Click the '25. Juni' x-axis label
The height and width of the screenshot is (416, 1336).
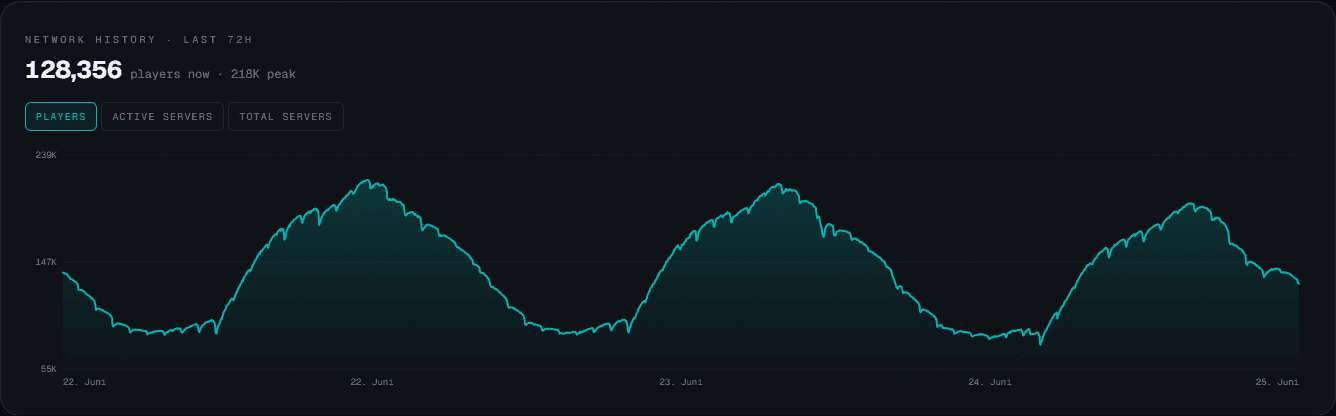pyautogui.click(x=1279, y=382)
